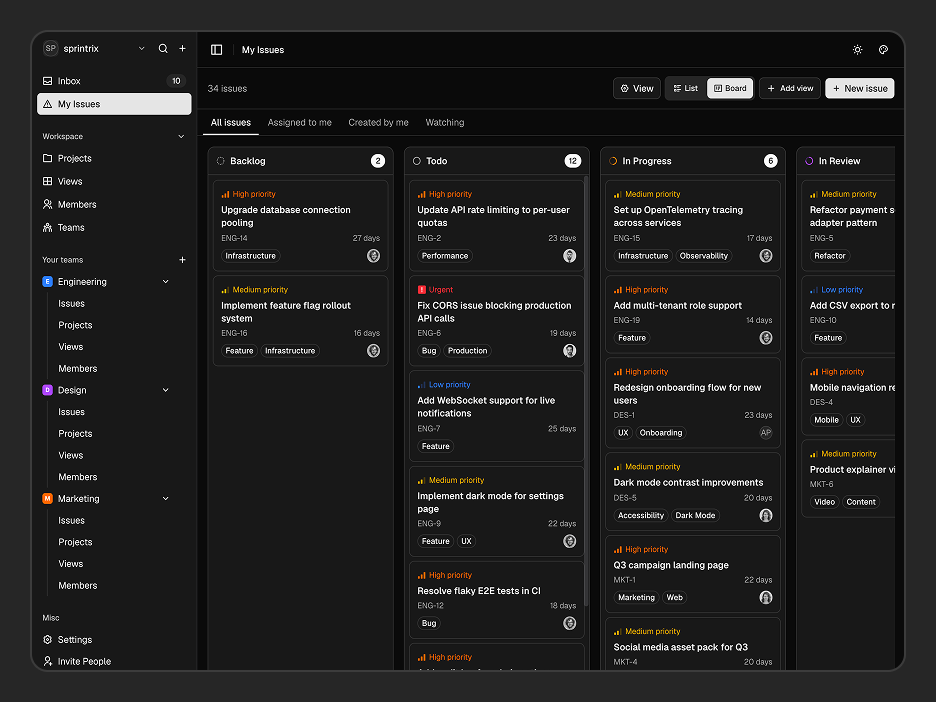Image resolution: width=936 pixels, height=702 pixels.
Task: Click the In Review column status icon
Action: pyautogui.click(x=809, y=161)
